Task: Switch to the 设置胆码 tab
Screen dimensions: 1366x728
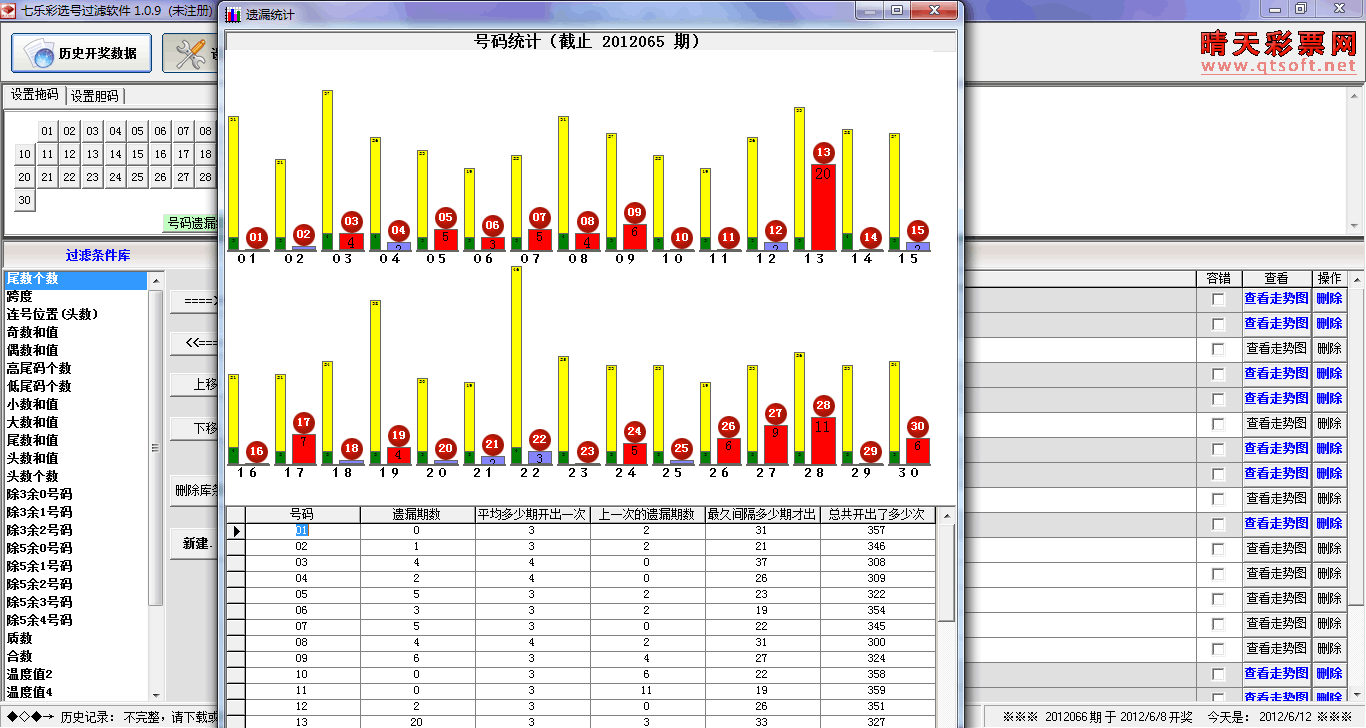Action: [x=94, y=96]
